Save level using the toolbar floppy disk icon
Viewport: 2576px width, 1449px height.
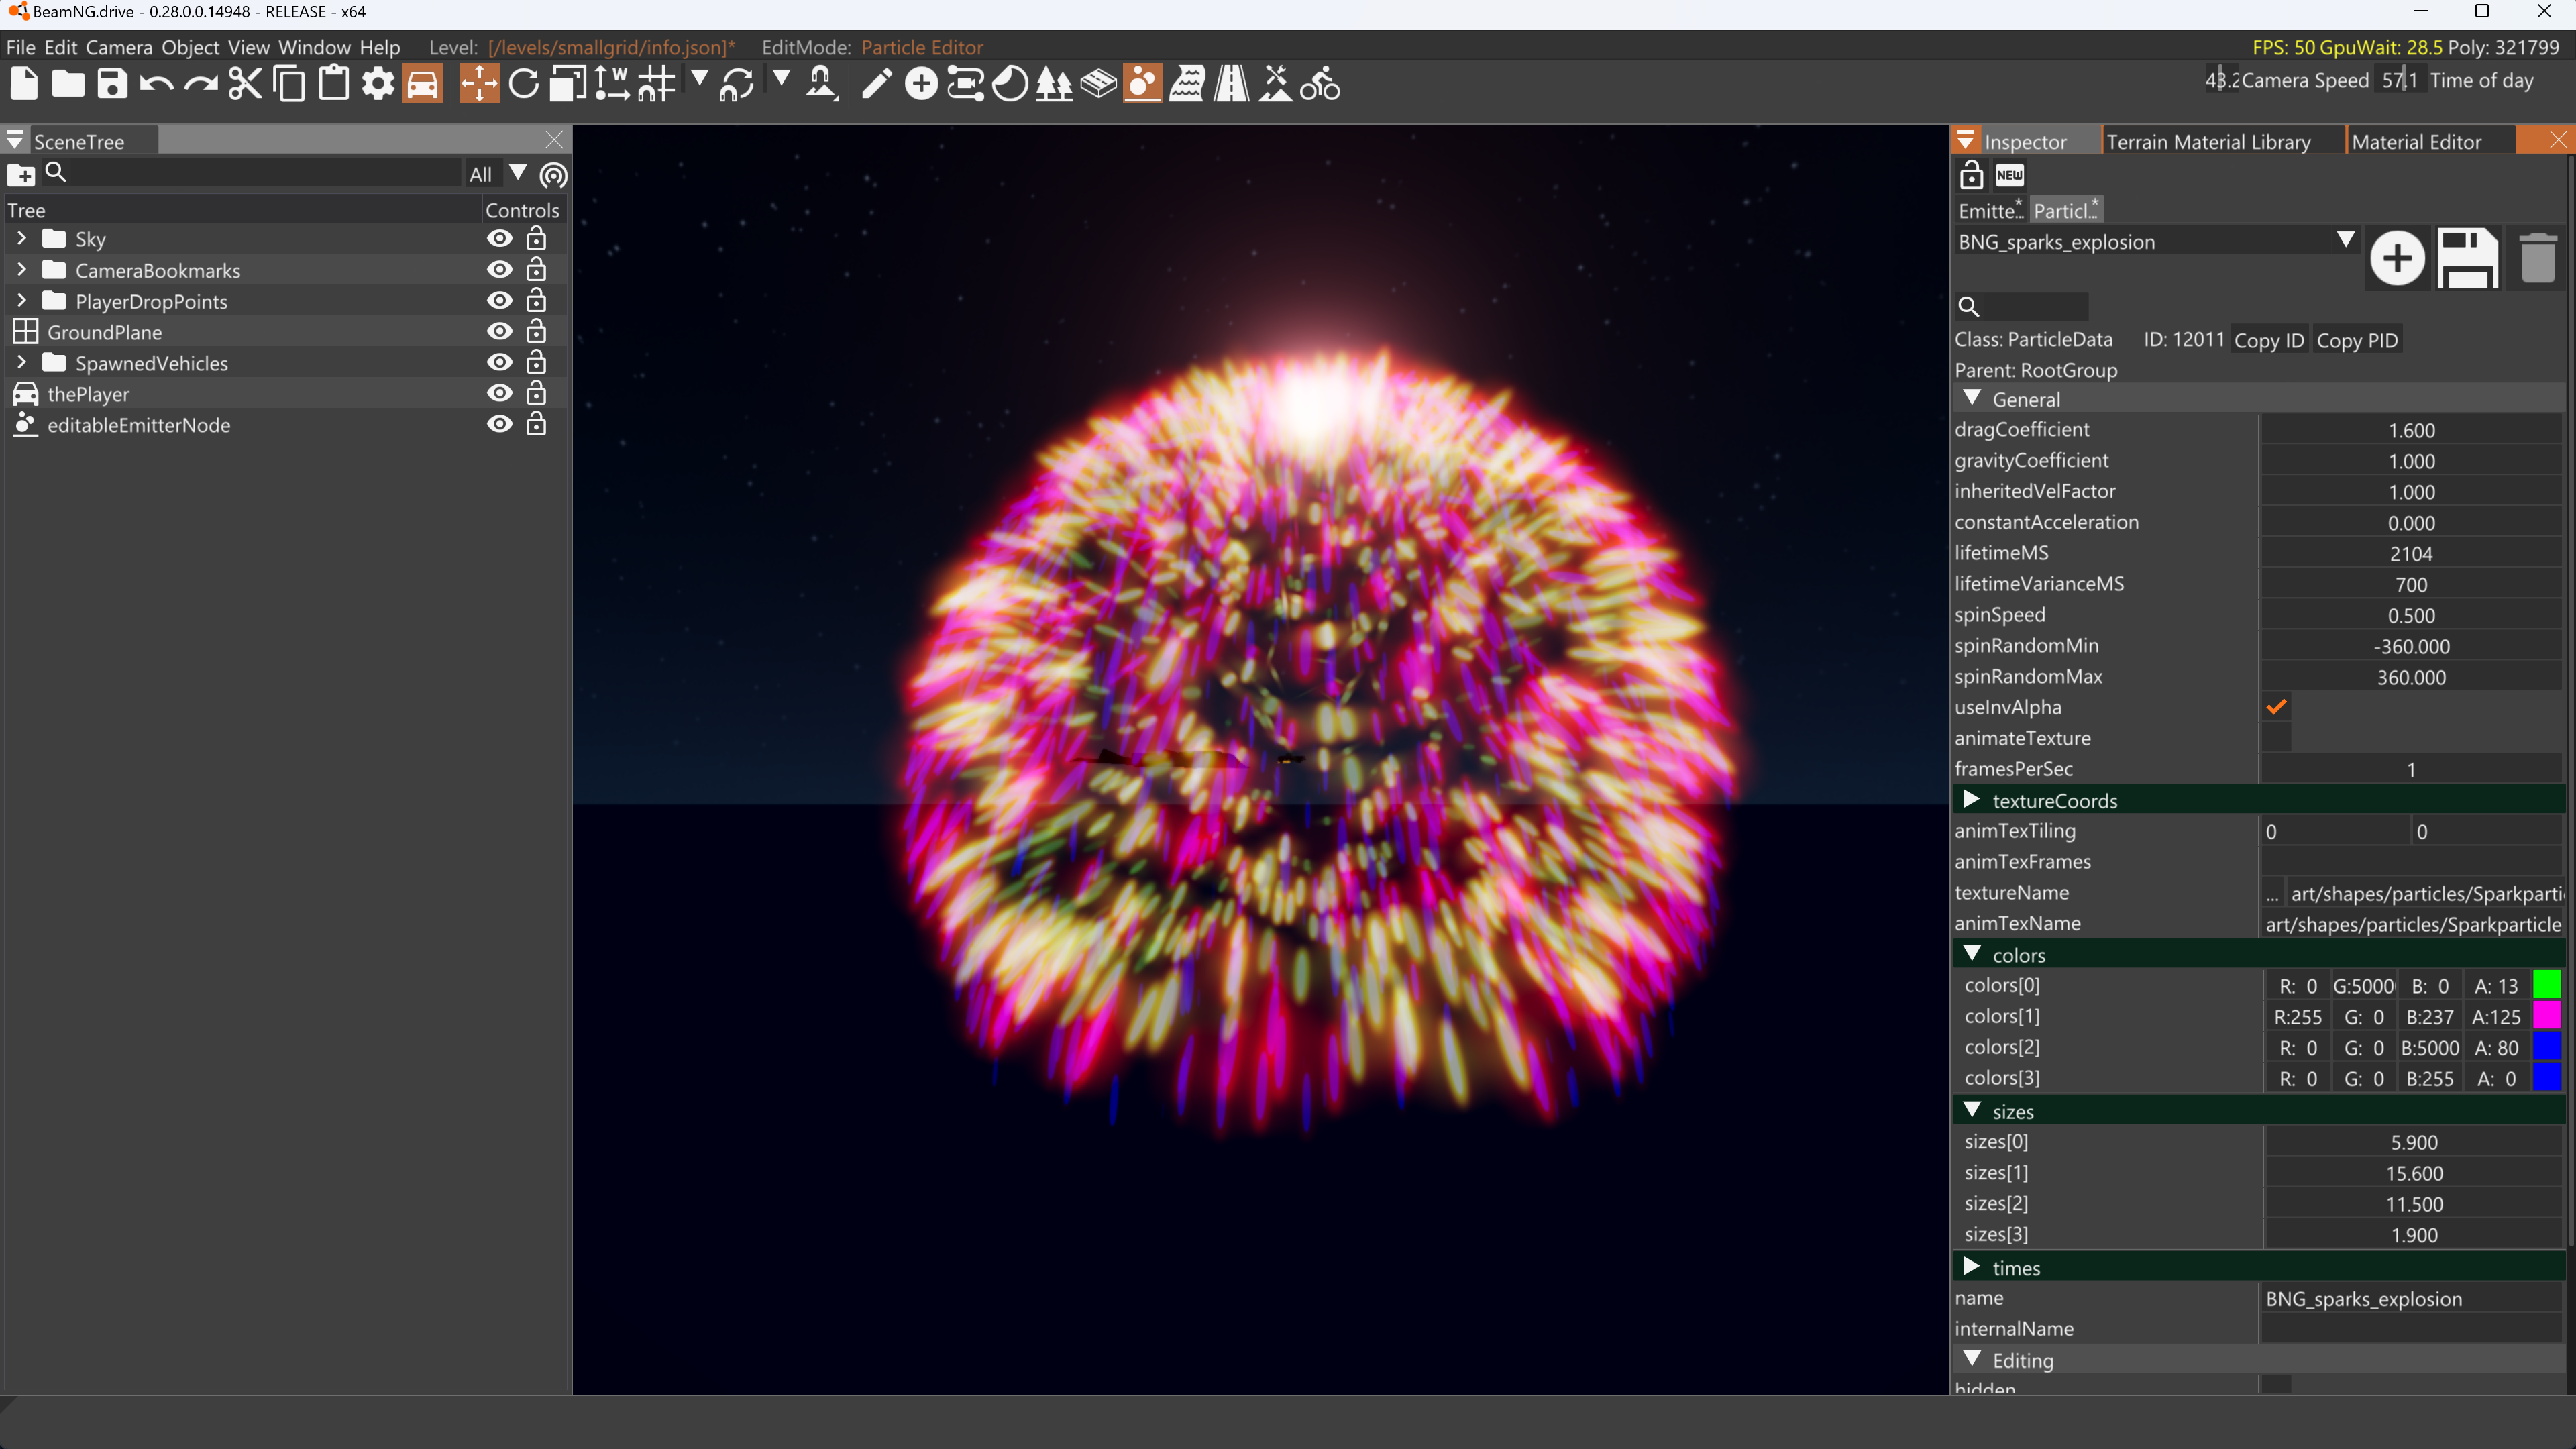pyautogui.click(x=112, y=84)
